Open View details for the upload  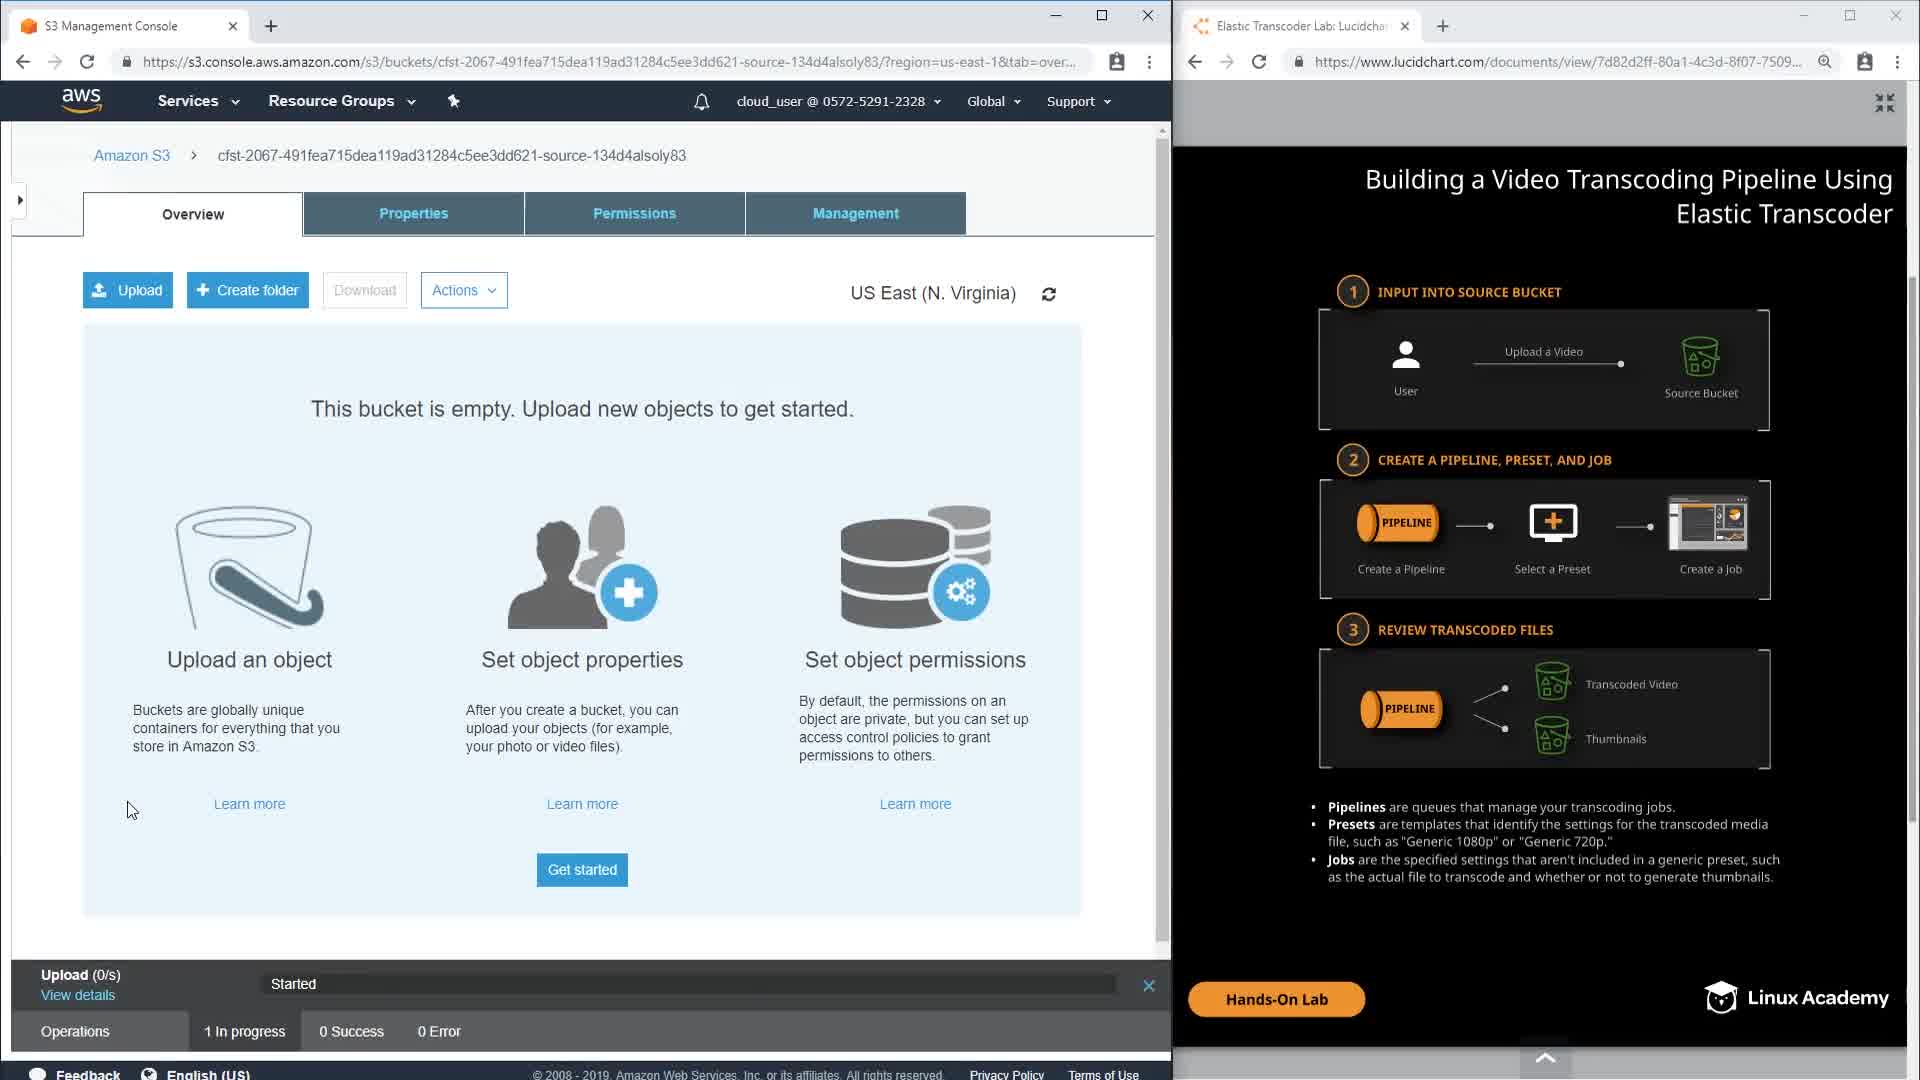click(x=78, y=995)
